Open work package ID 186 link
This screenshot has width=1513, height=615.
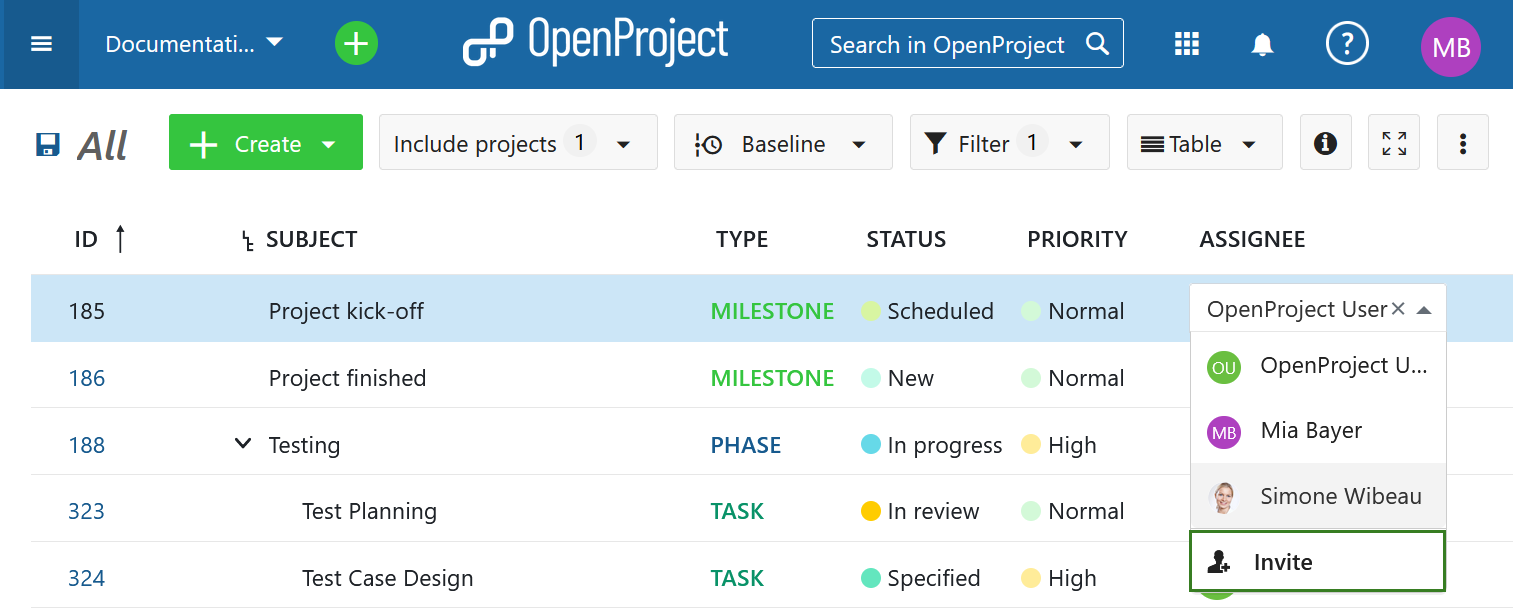click(x=87, y=378)
